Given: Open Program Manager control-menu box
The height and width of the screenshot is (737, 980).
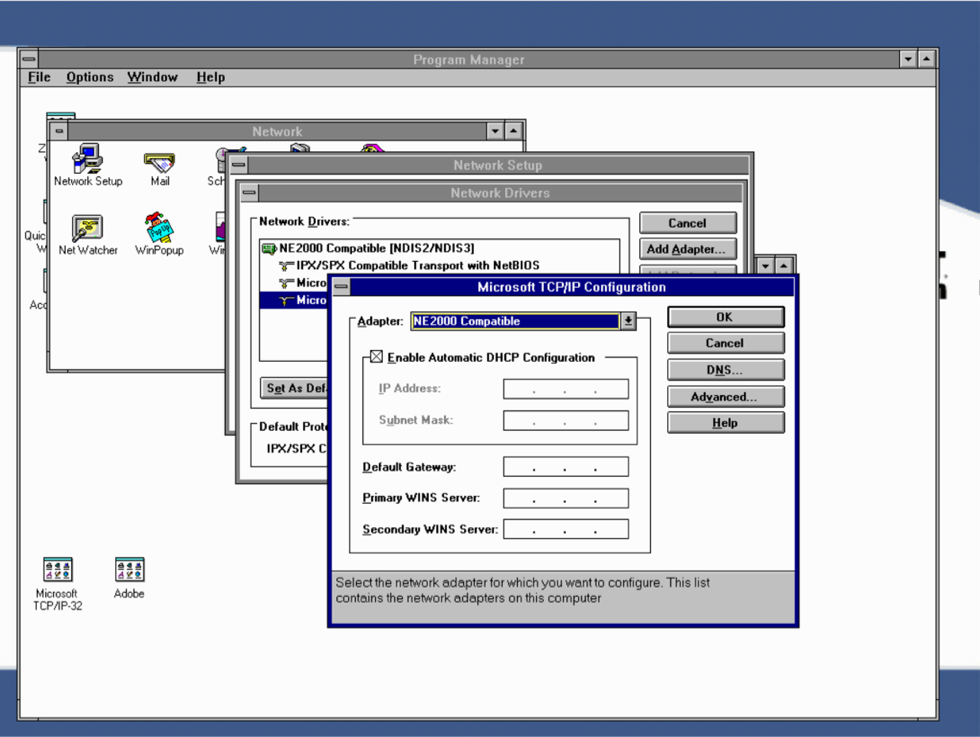Looking at the screenshot, I should pos(29,59).
